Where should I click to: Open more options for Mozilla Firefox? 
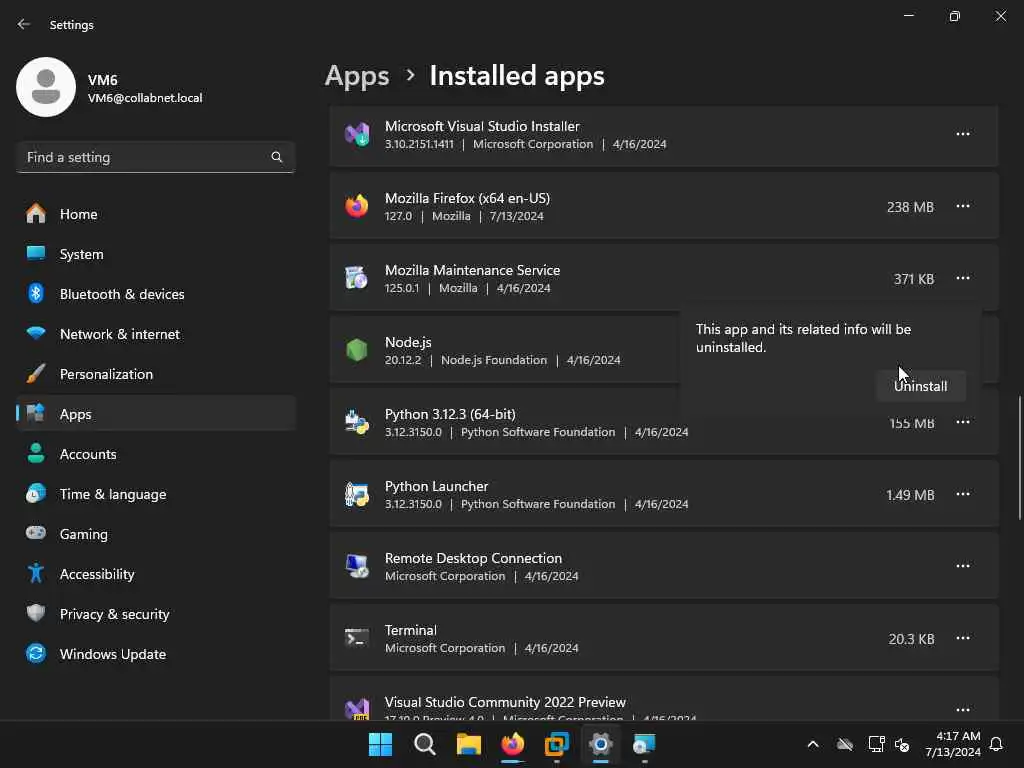point(963,206)
